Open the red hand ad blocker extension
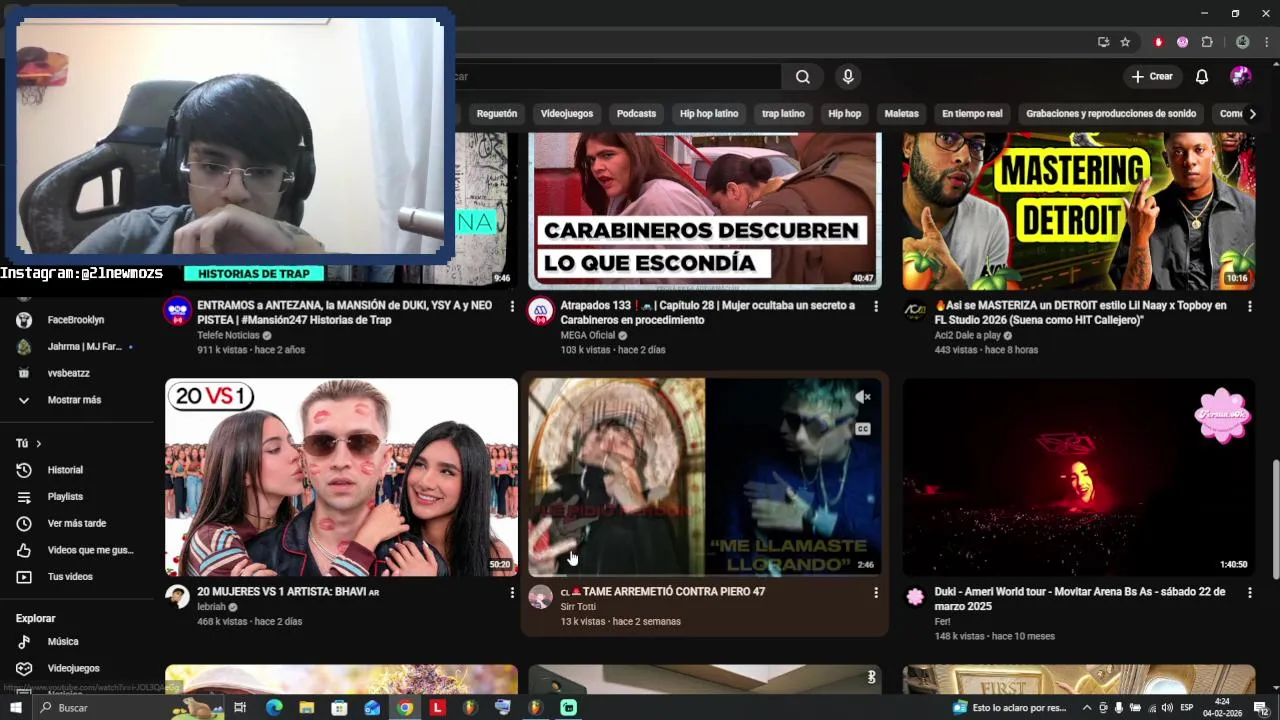Image resolution: width=1280 pixels, height=720 pixels. (1159, 42)
